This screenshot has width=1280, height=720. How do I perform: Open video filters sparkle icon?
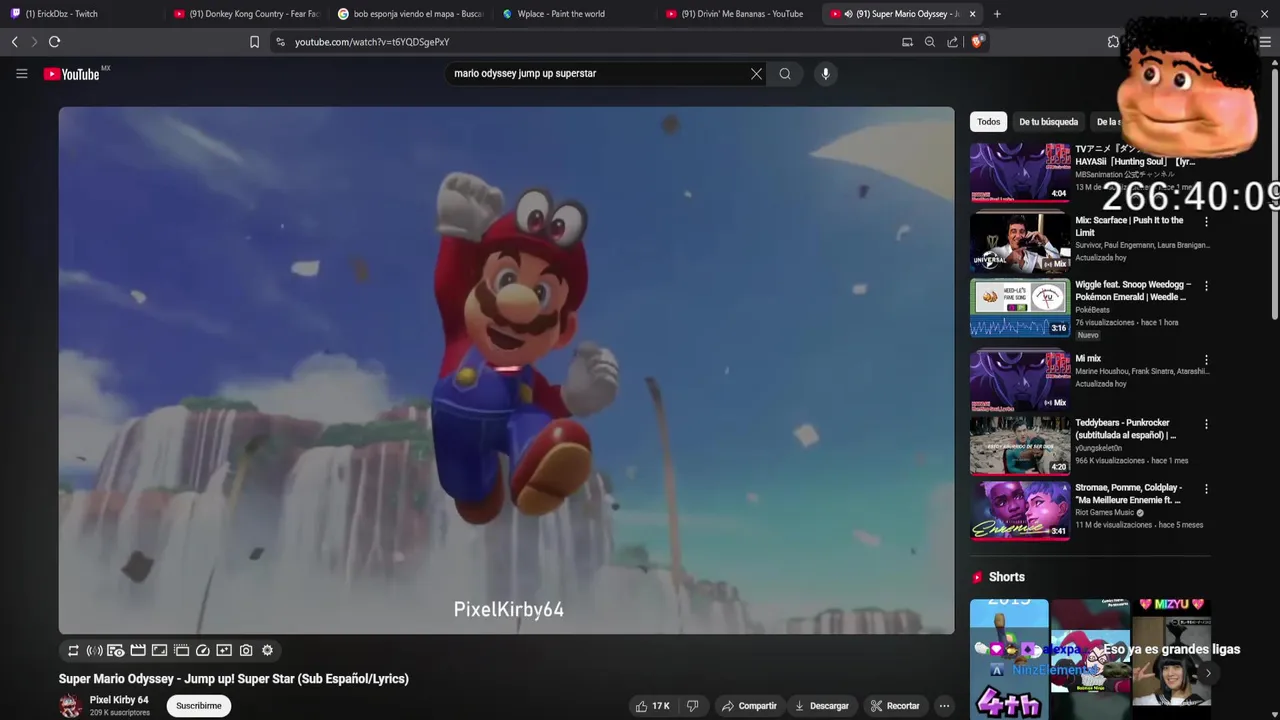(224, 650)
